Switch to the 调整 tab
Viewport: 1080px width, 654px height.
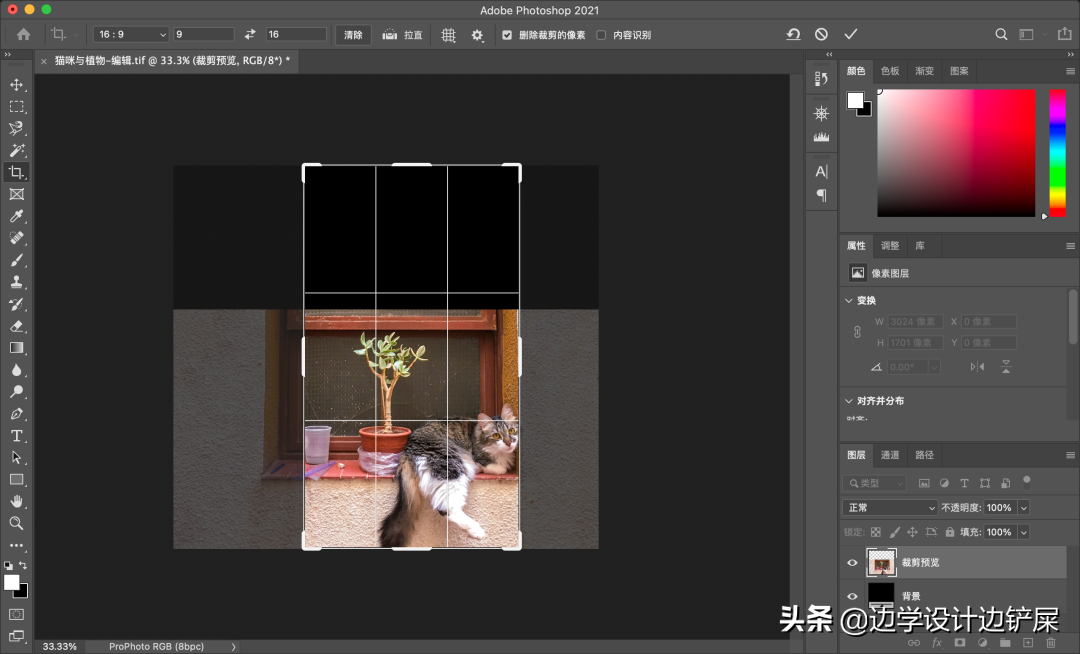tap(890, 246)
